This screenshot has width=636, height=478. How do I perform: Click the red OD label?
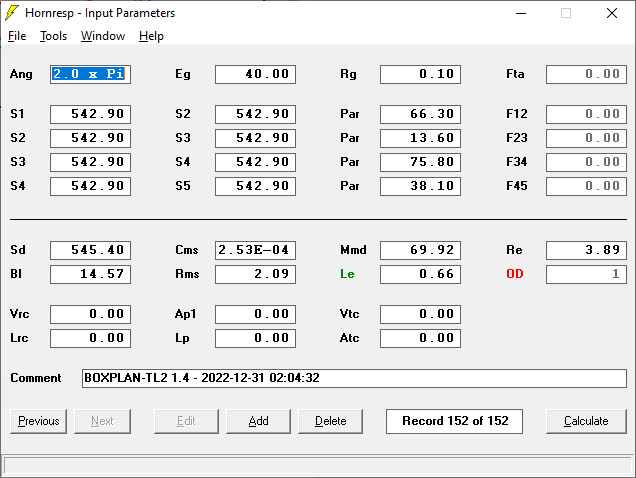[x=515, y=274]
